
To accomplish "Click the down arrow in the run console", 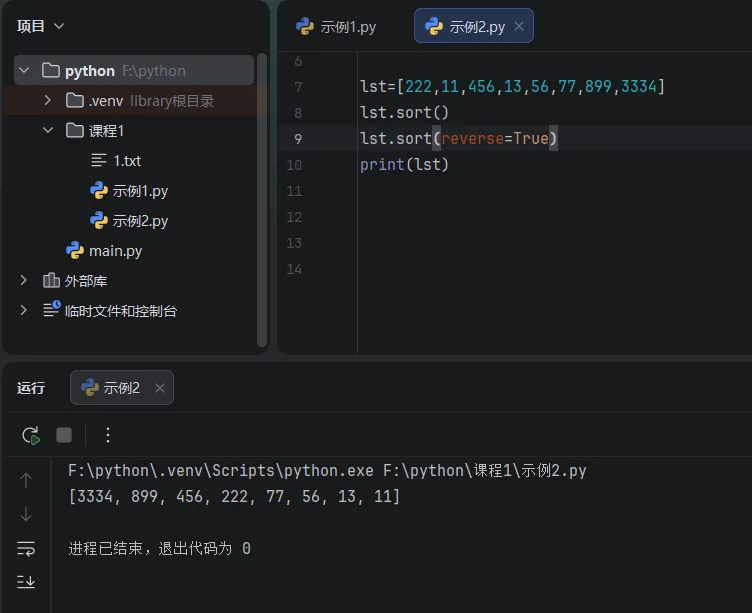I will pos(26,514).
